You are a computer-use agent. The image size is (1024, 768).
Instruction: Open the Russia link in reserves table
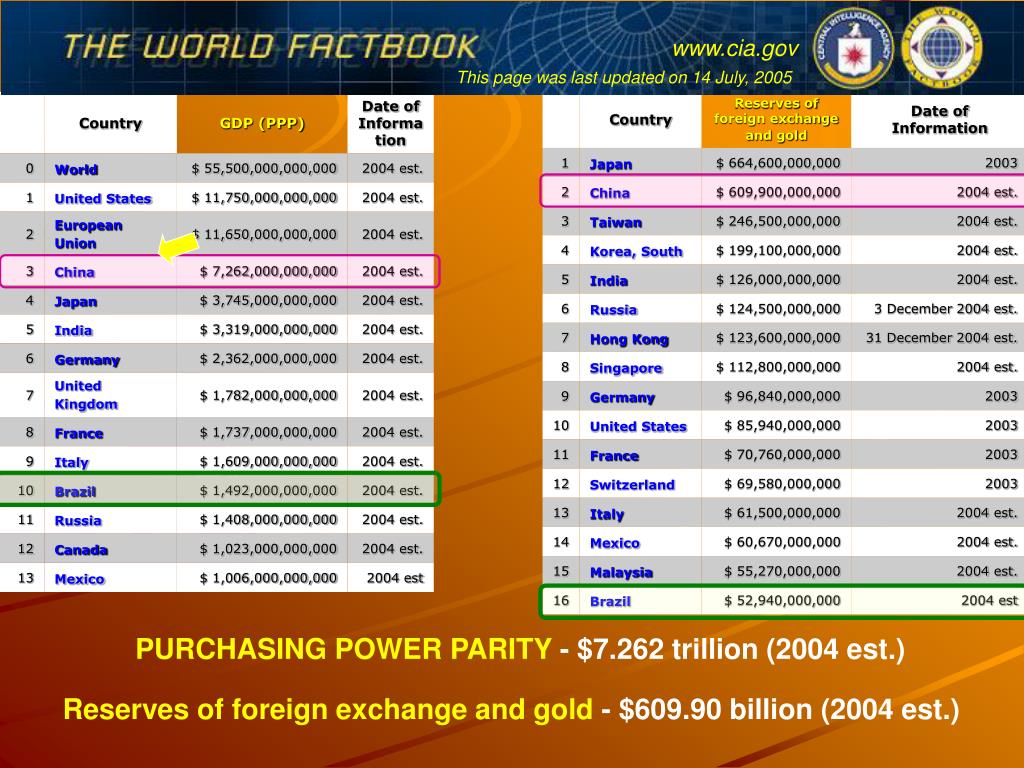point(613,310)
